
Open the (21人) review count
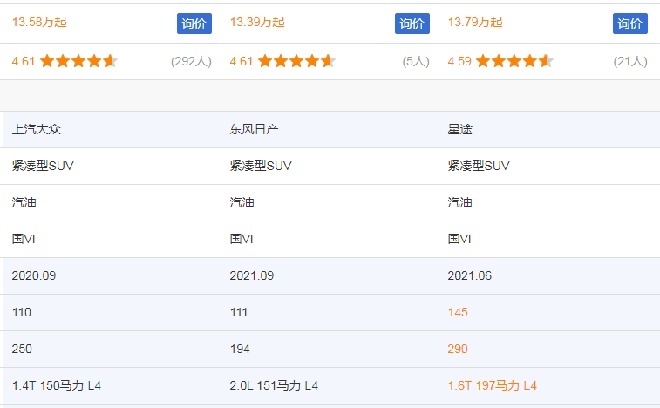pos(631,61)
